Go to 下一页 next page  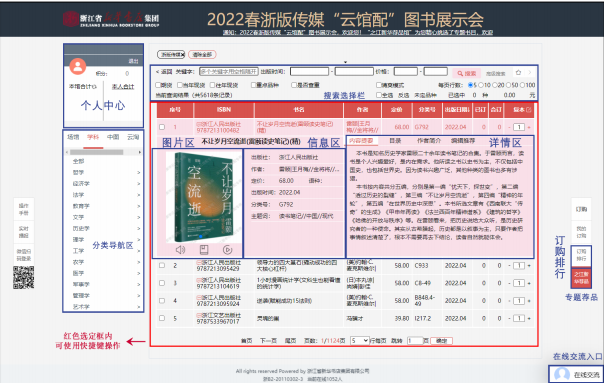coord(268,341)
